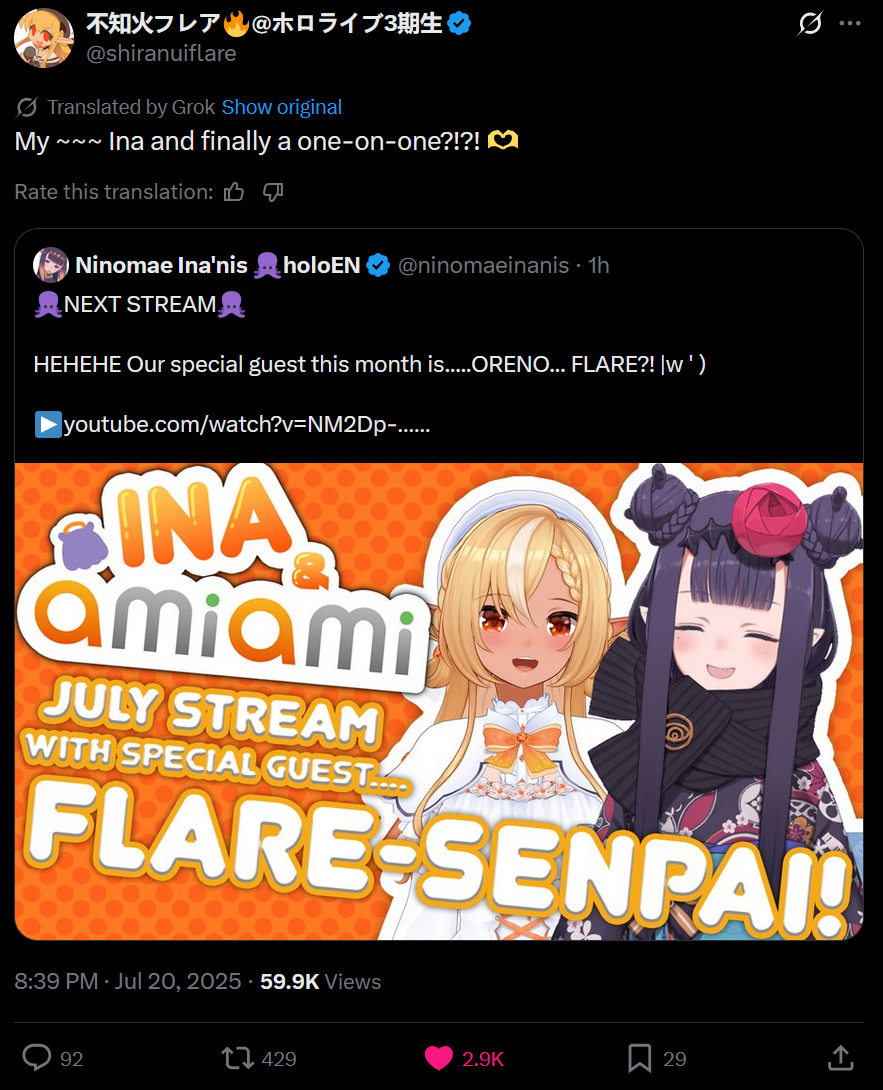Open Shiranui Flare's profile avatar
This screenshot has height=1090, width=883.
[x=44, y=38]
